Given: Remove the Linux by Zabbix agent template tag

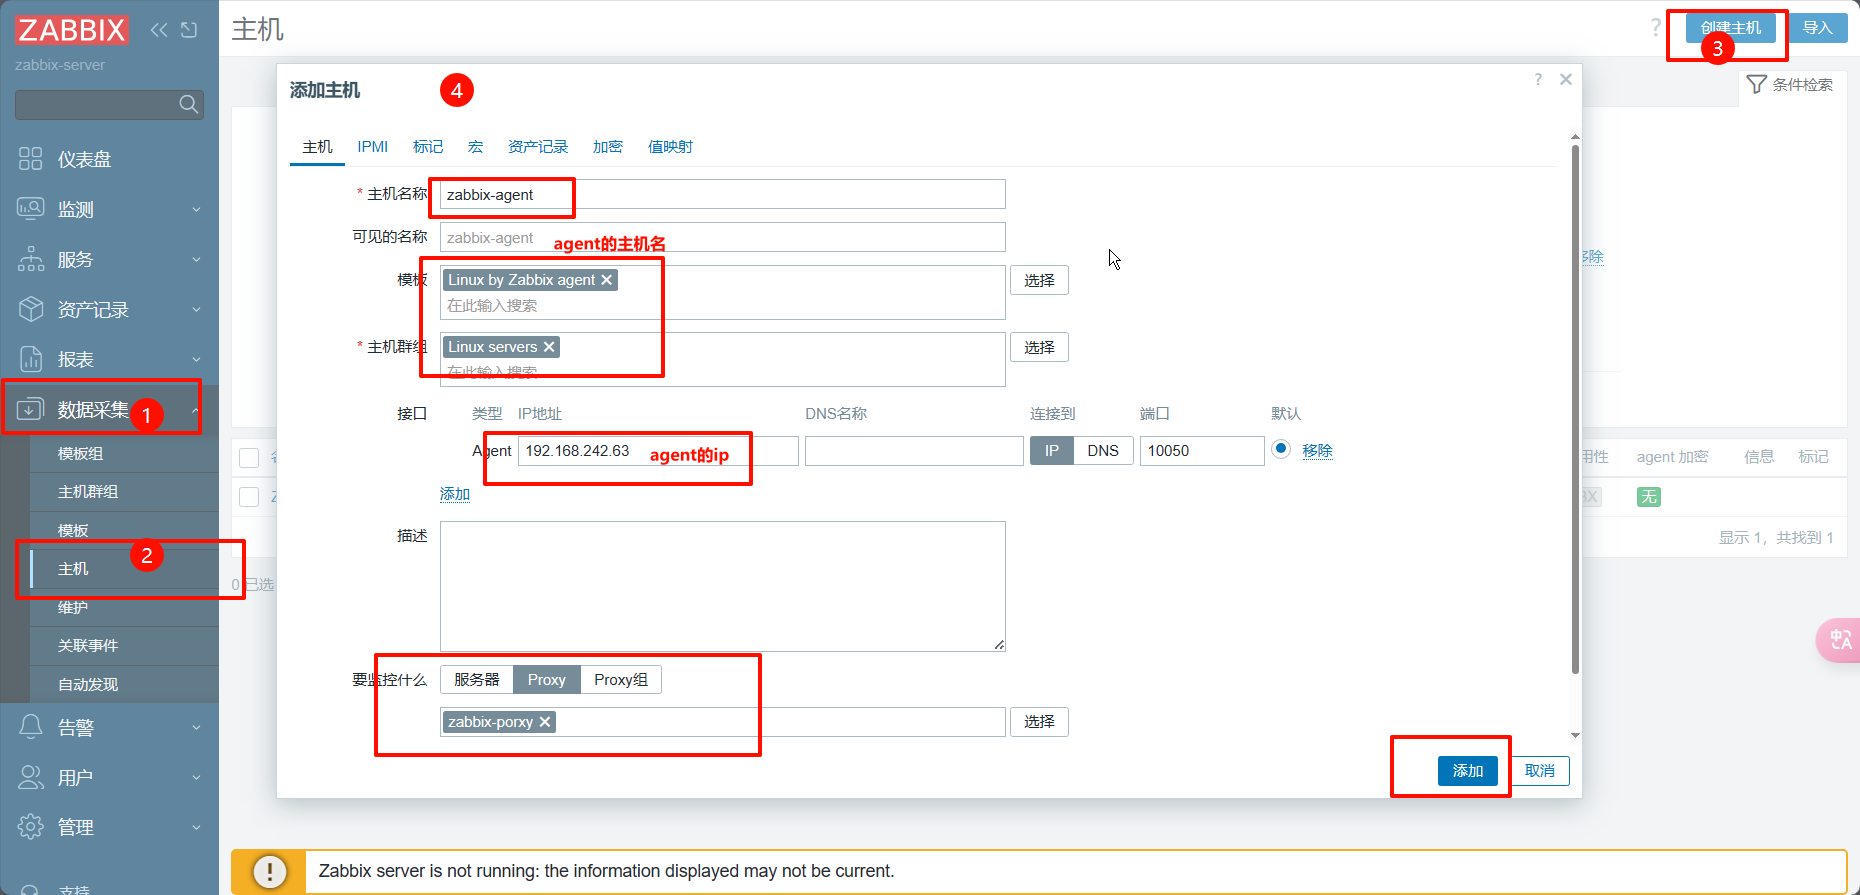Looking at the screenshot, I should tap(606, 280).
